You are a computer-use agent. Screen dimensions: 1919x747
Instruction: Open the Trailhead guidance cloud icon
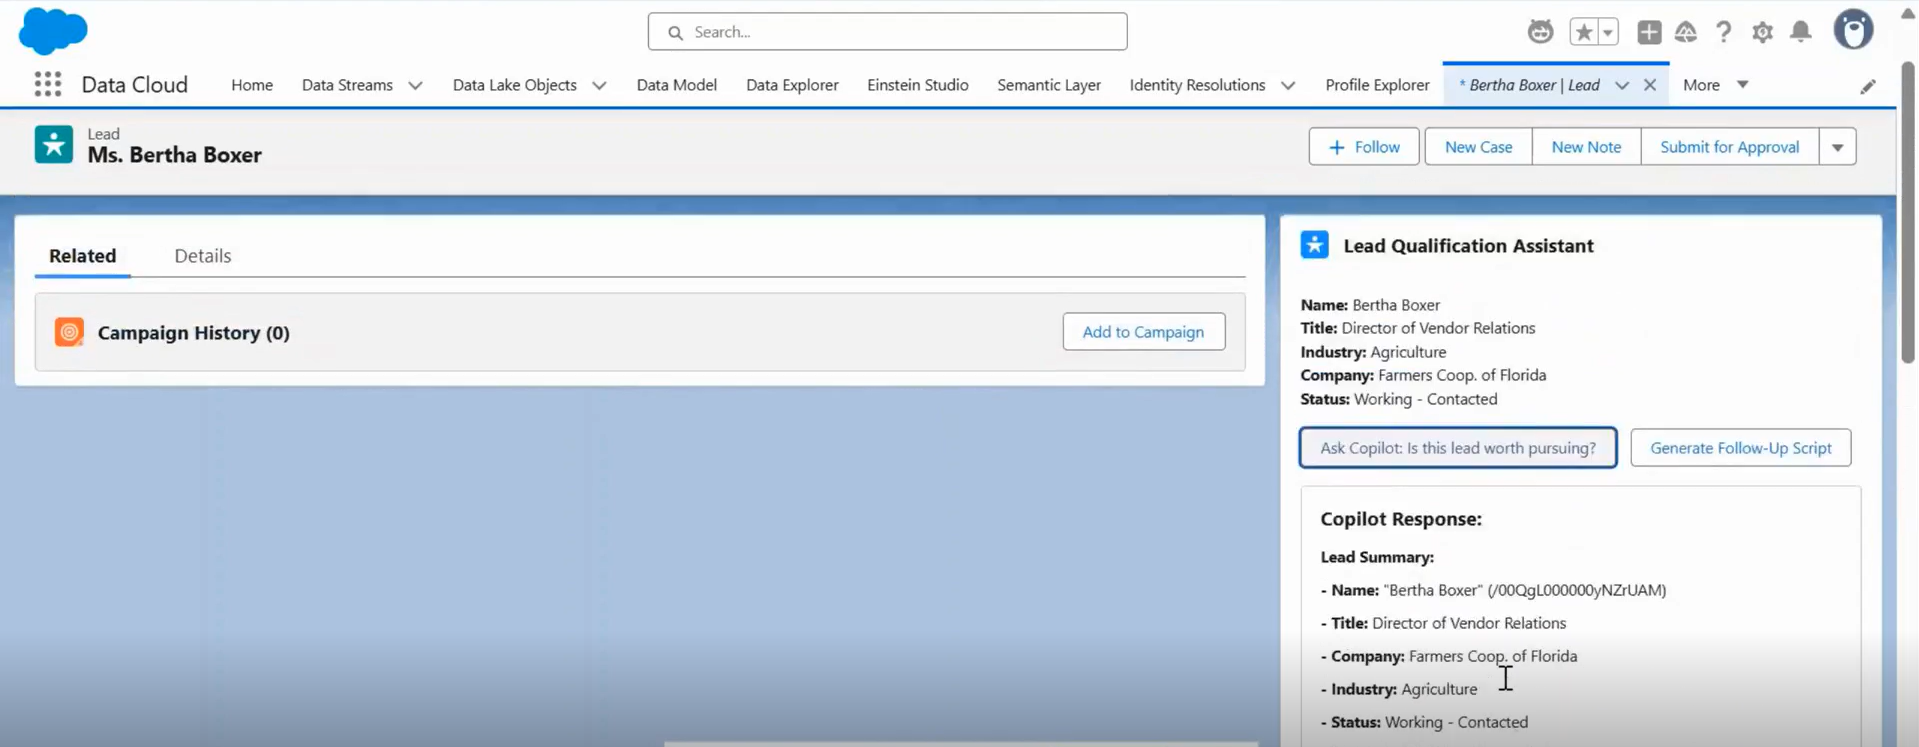[x=1686, y=32]
